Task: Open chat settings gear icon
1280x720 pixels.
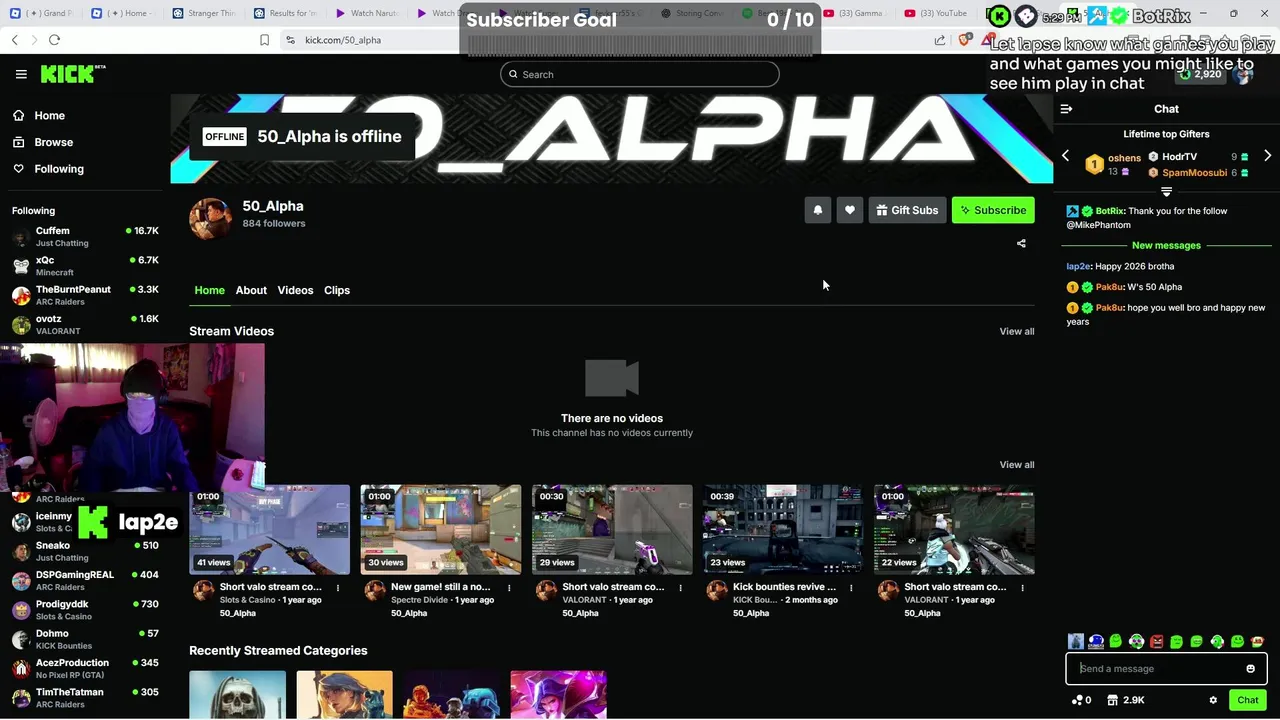Action: click(1213, 700)
